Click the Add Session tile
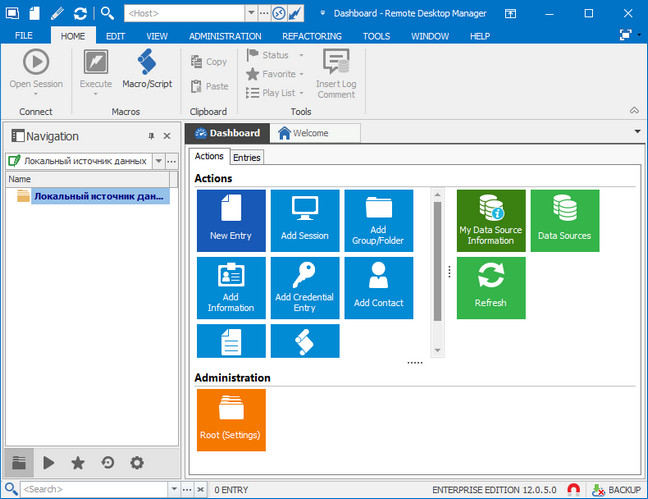 pos(305,220)
